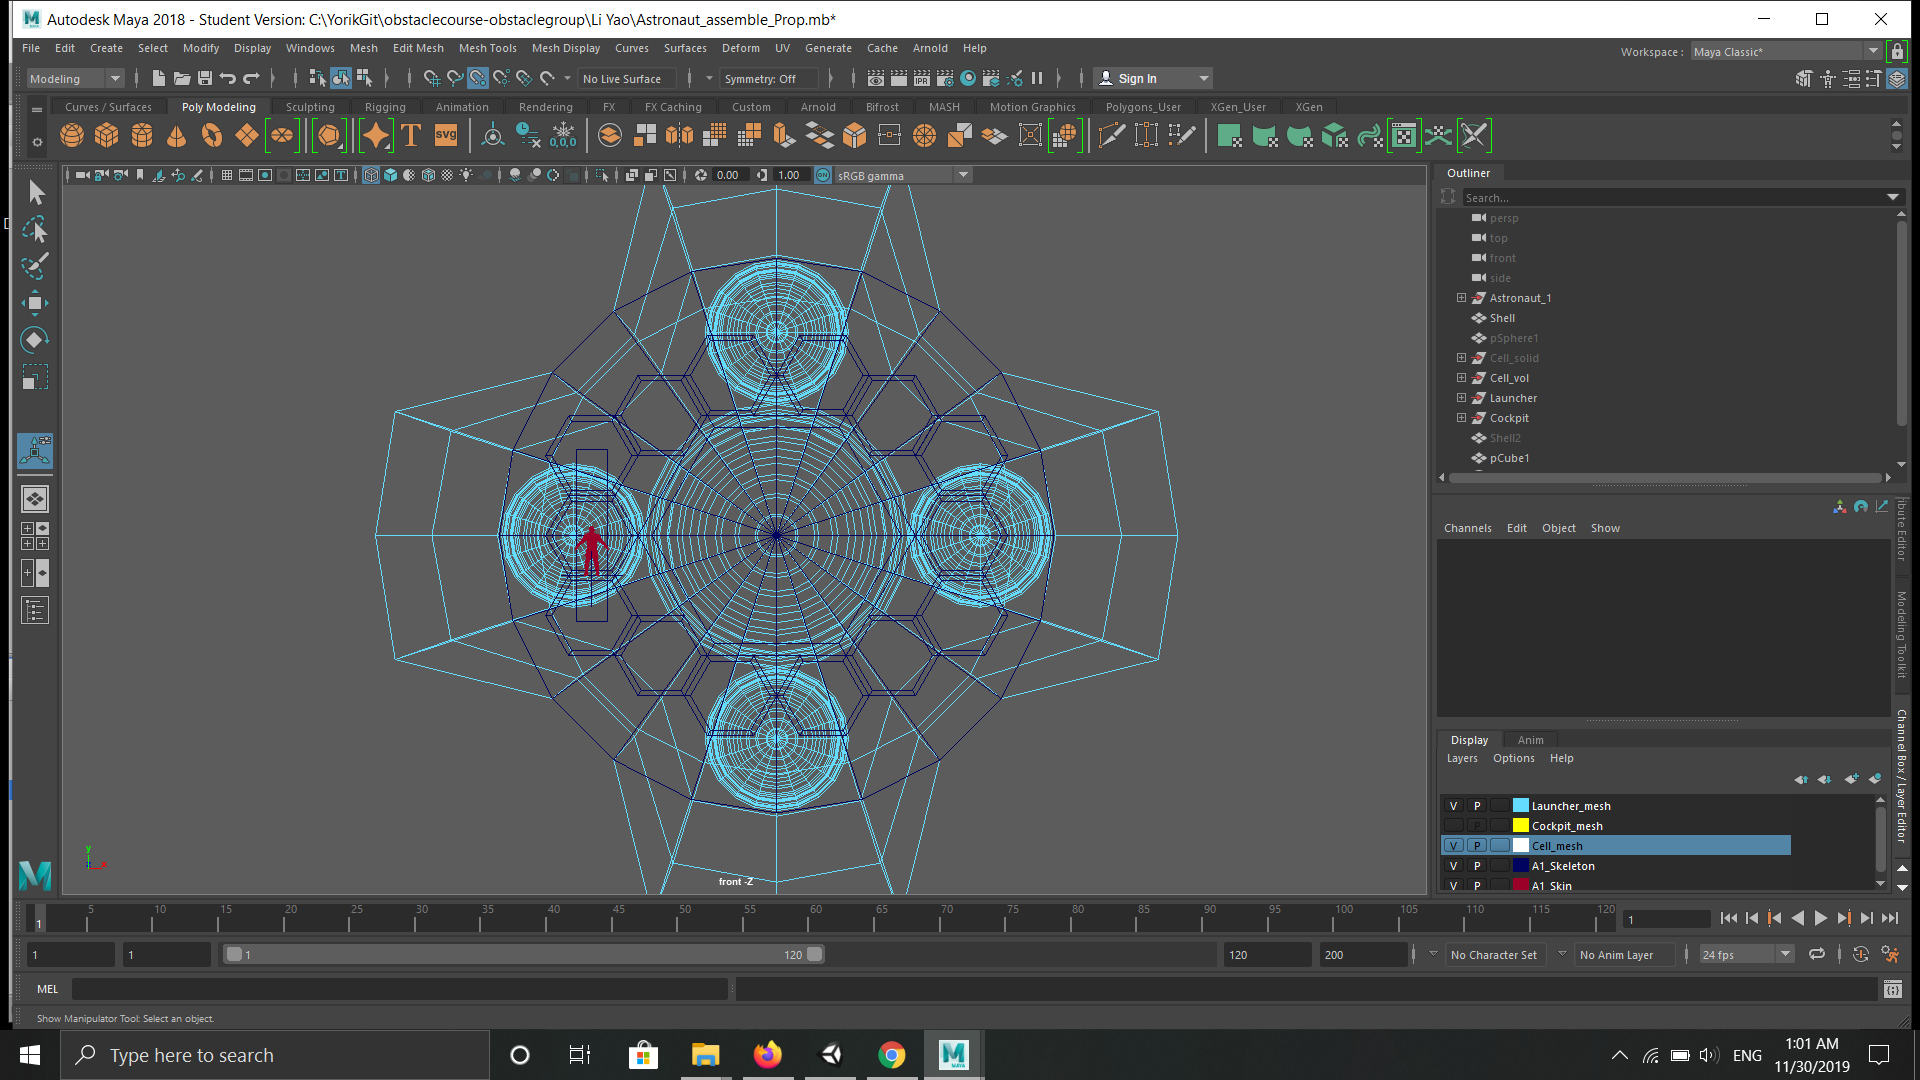Toggle visibility of the Launcher_mesh layer
Screen dimensions: 1920x1080
point(1453,806)
